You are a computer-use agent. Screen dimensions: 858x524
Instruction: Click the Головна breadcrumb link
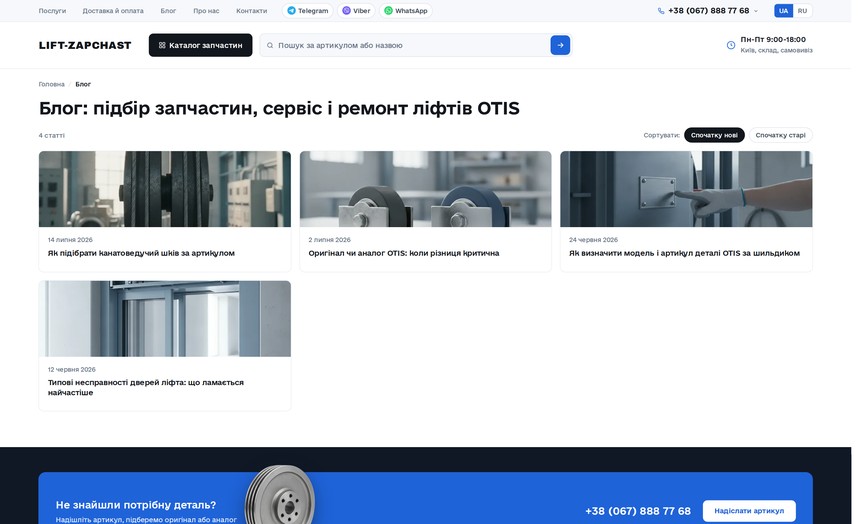pos(51,84)
